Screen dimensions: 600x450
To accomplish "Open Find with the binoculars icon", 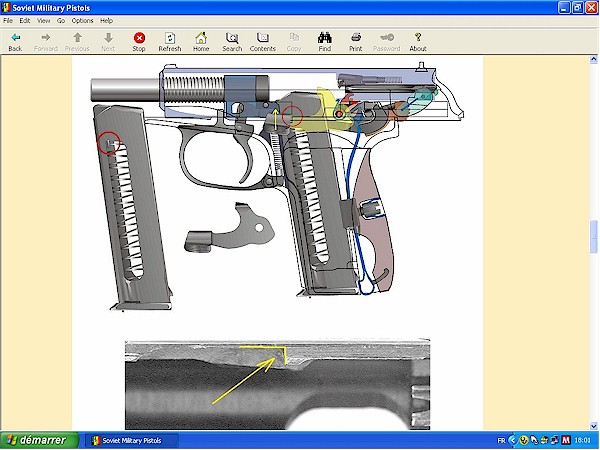I will tap(324, 38).
